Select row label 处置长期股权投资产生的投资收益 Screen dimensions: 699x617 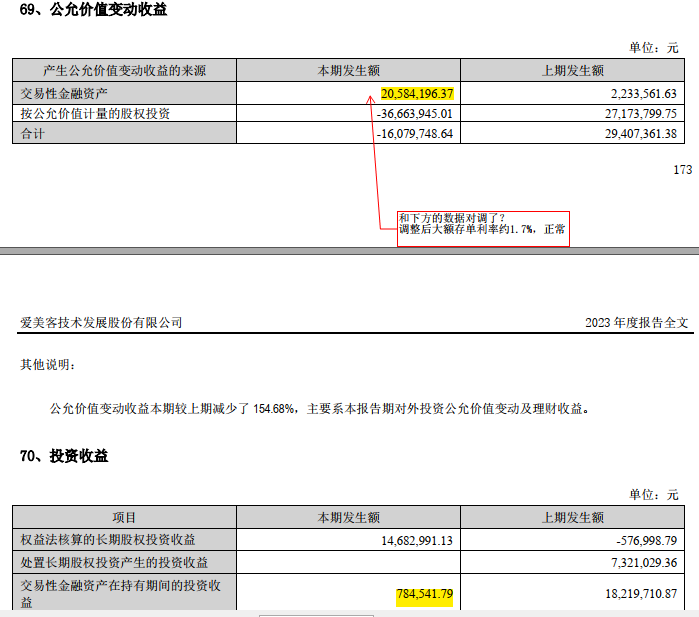[x=114, y=563]
